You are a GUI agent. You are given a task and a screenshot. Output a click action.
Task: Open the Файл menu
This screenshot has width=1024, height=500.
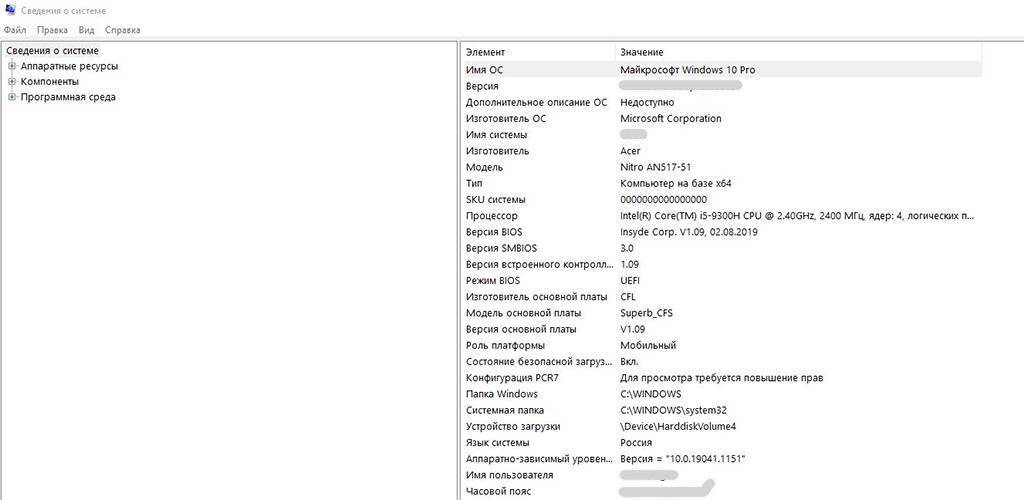pos(15,30)
